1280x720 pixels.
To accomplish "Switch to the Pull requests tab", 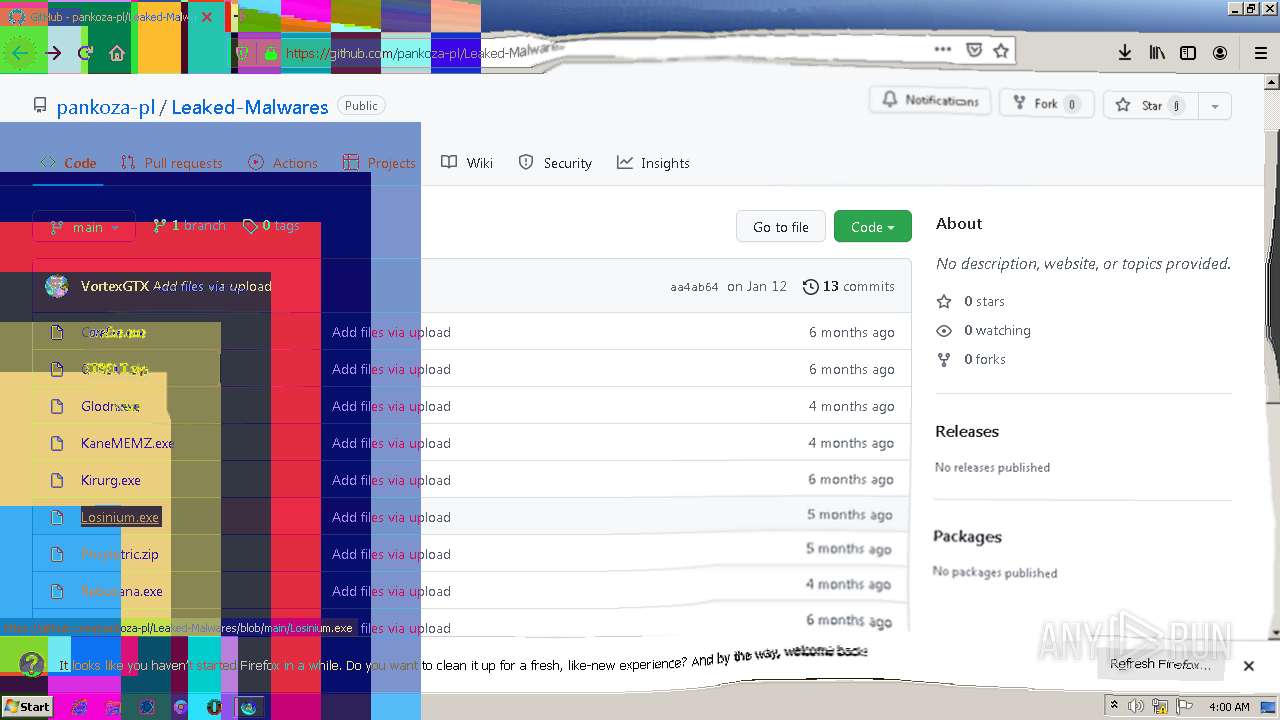I will coord(171,163).
